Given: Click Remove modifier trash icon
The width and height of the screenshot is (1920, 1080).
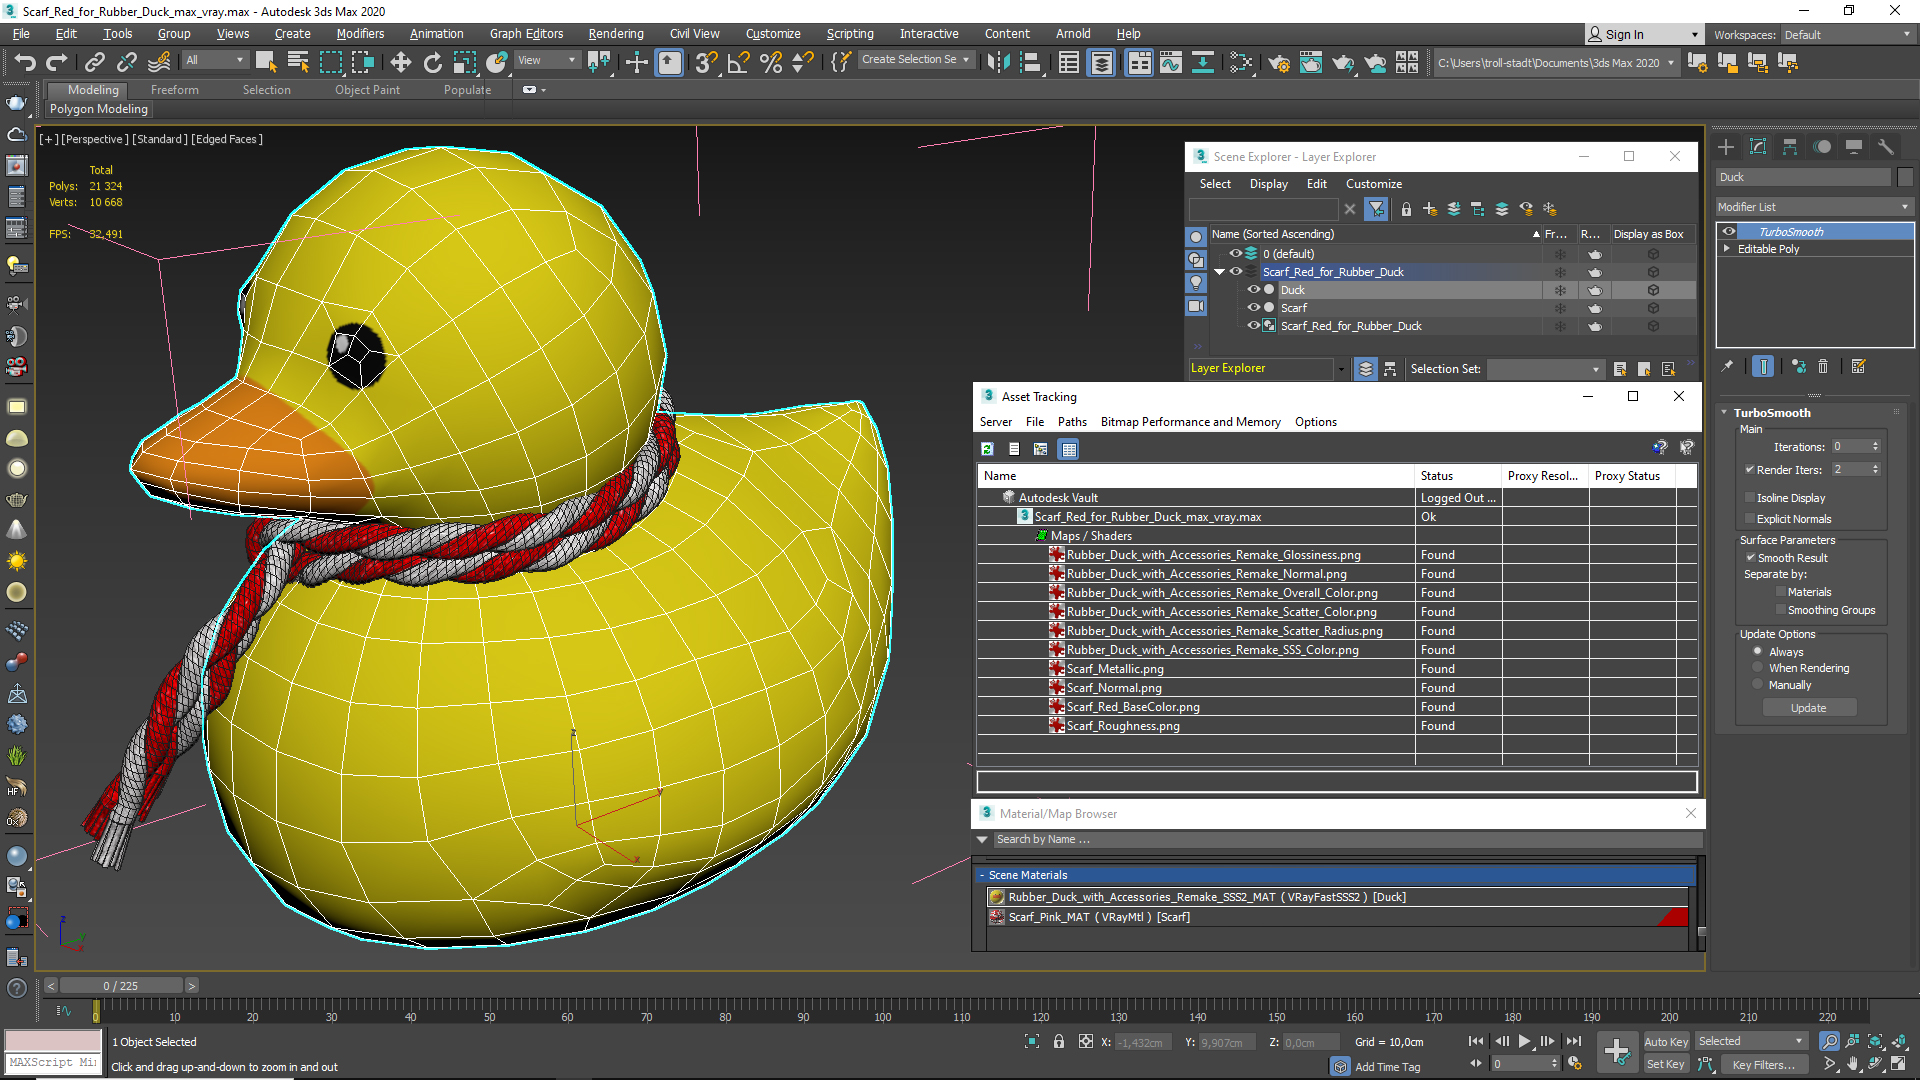Looking at the screenshot, I should click(1823, 367).
